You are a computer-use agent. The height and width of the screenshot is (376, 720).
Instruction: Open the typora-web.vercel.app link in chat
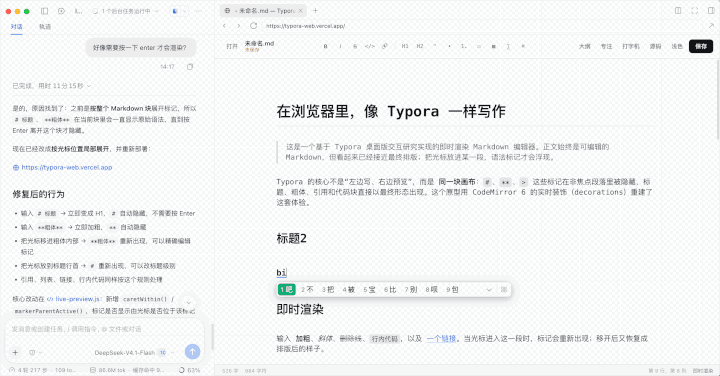[x=67, y=168]
